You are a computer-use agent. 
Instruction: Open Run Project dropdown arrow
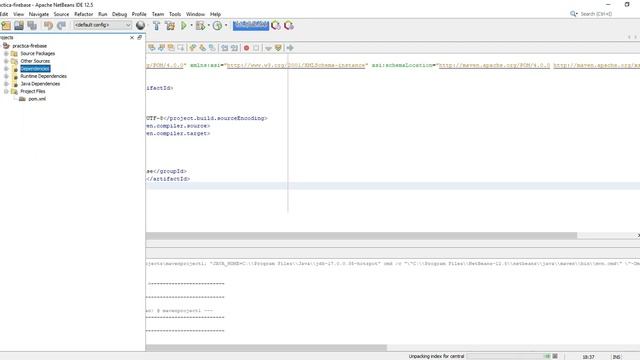191,25
